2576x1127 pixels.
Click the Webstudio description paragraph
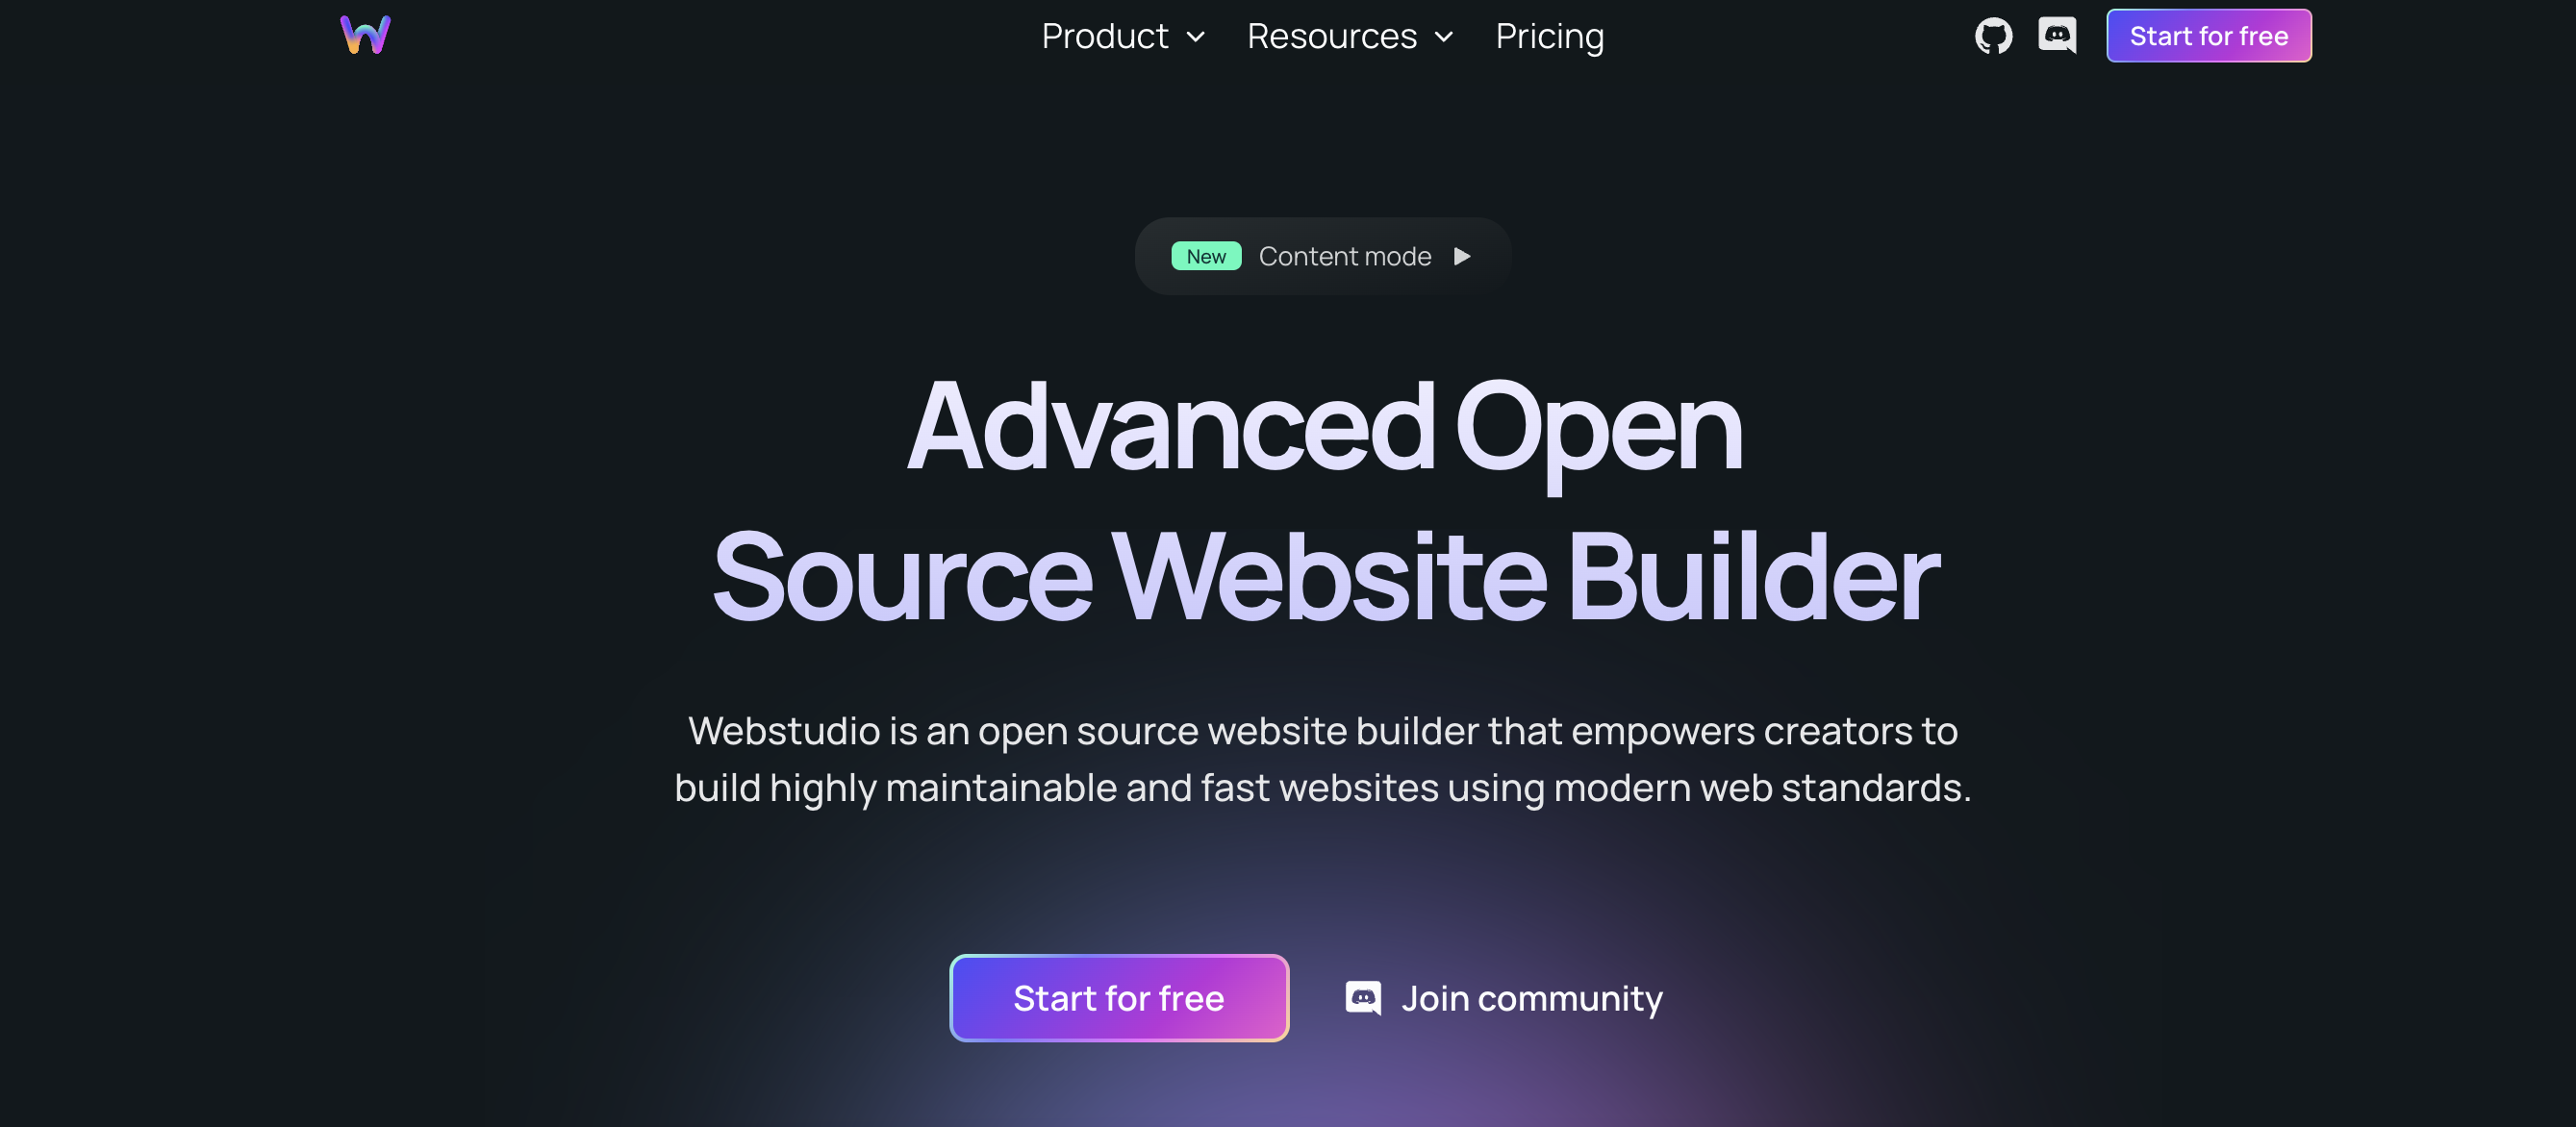[x=1322, y=759]
